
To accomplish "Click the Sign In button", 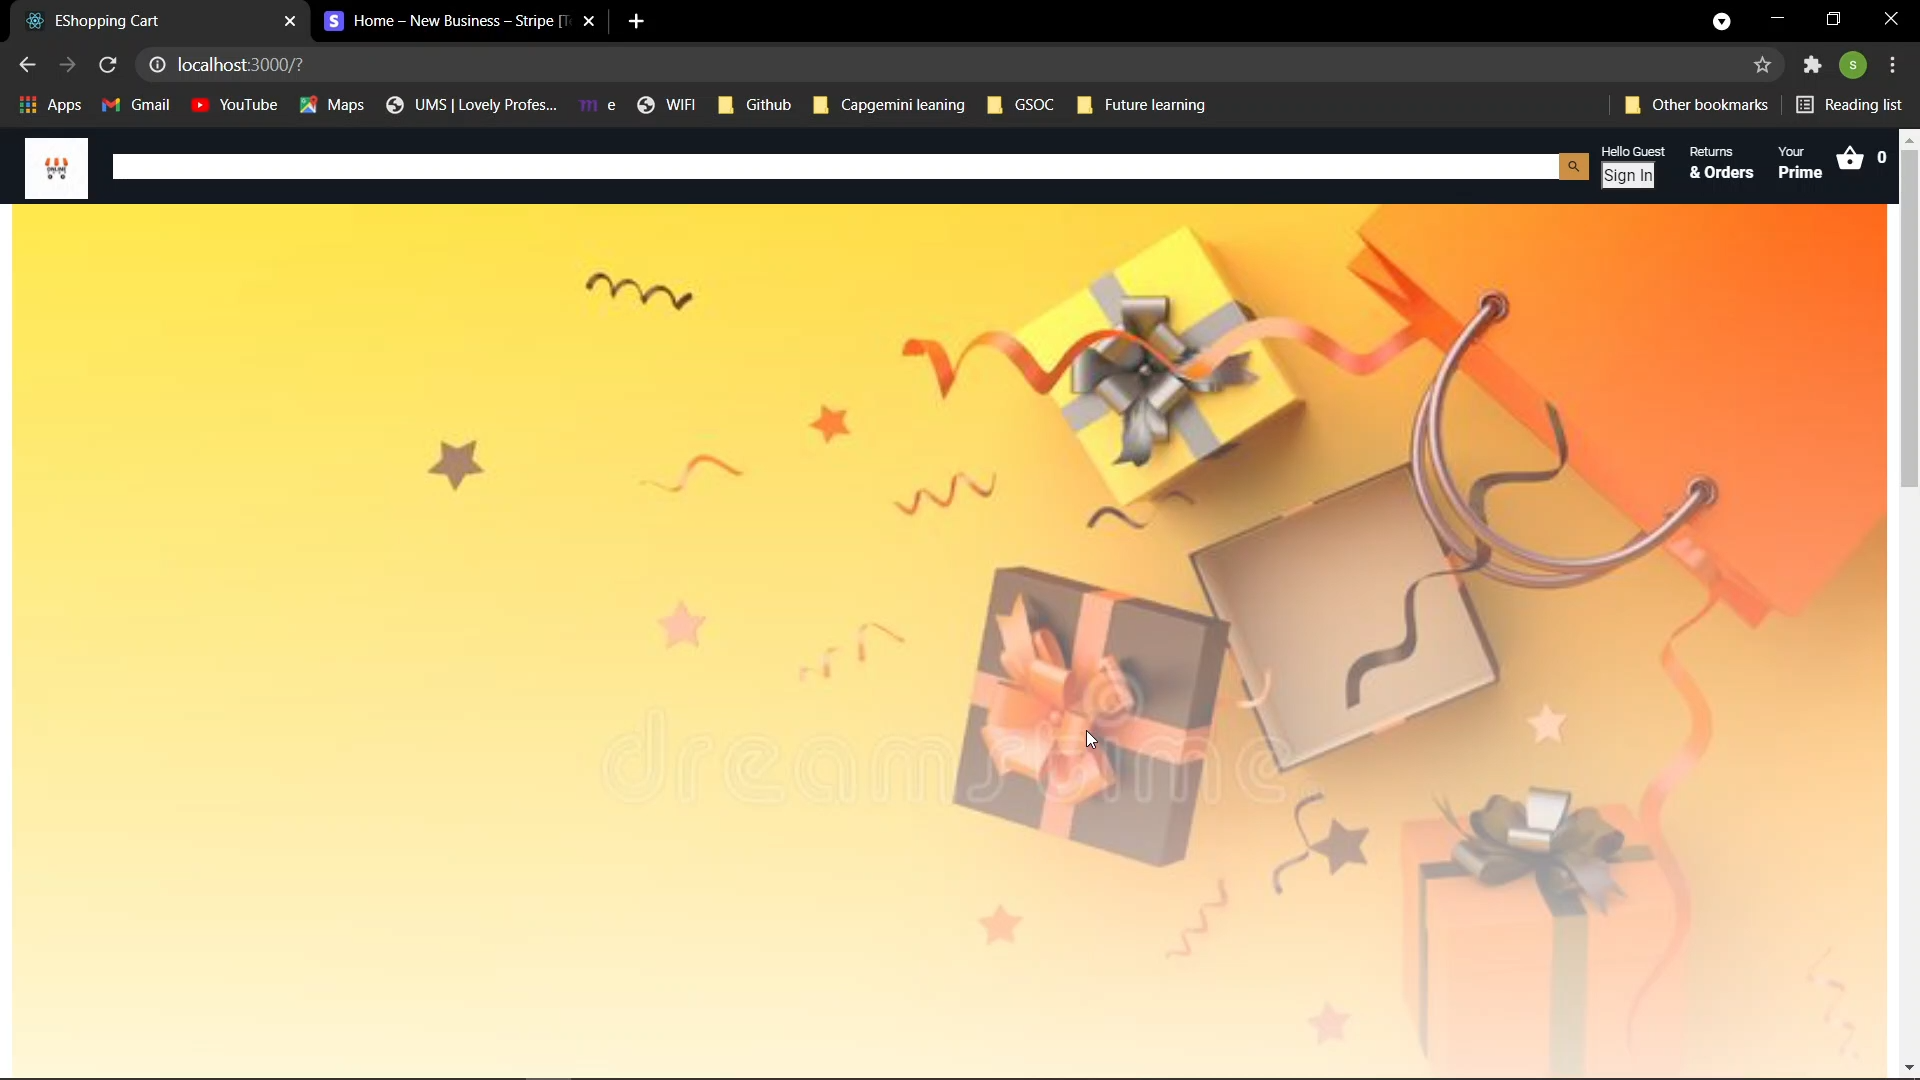I will pos(1627,176).
